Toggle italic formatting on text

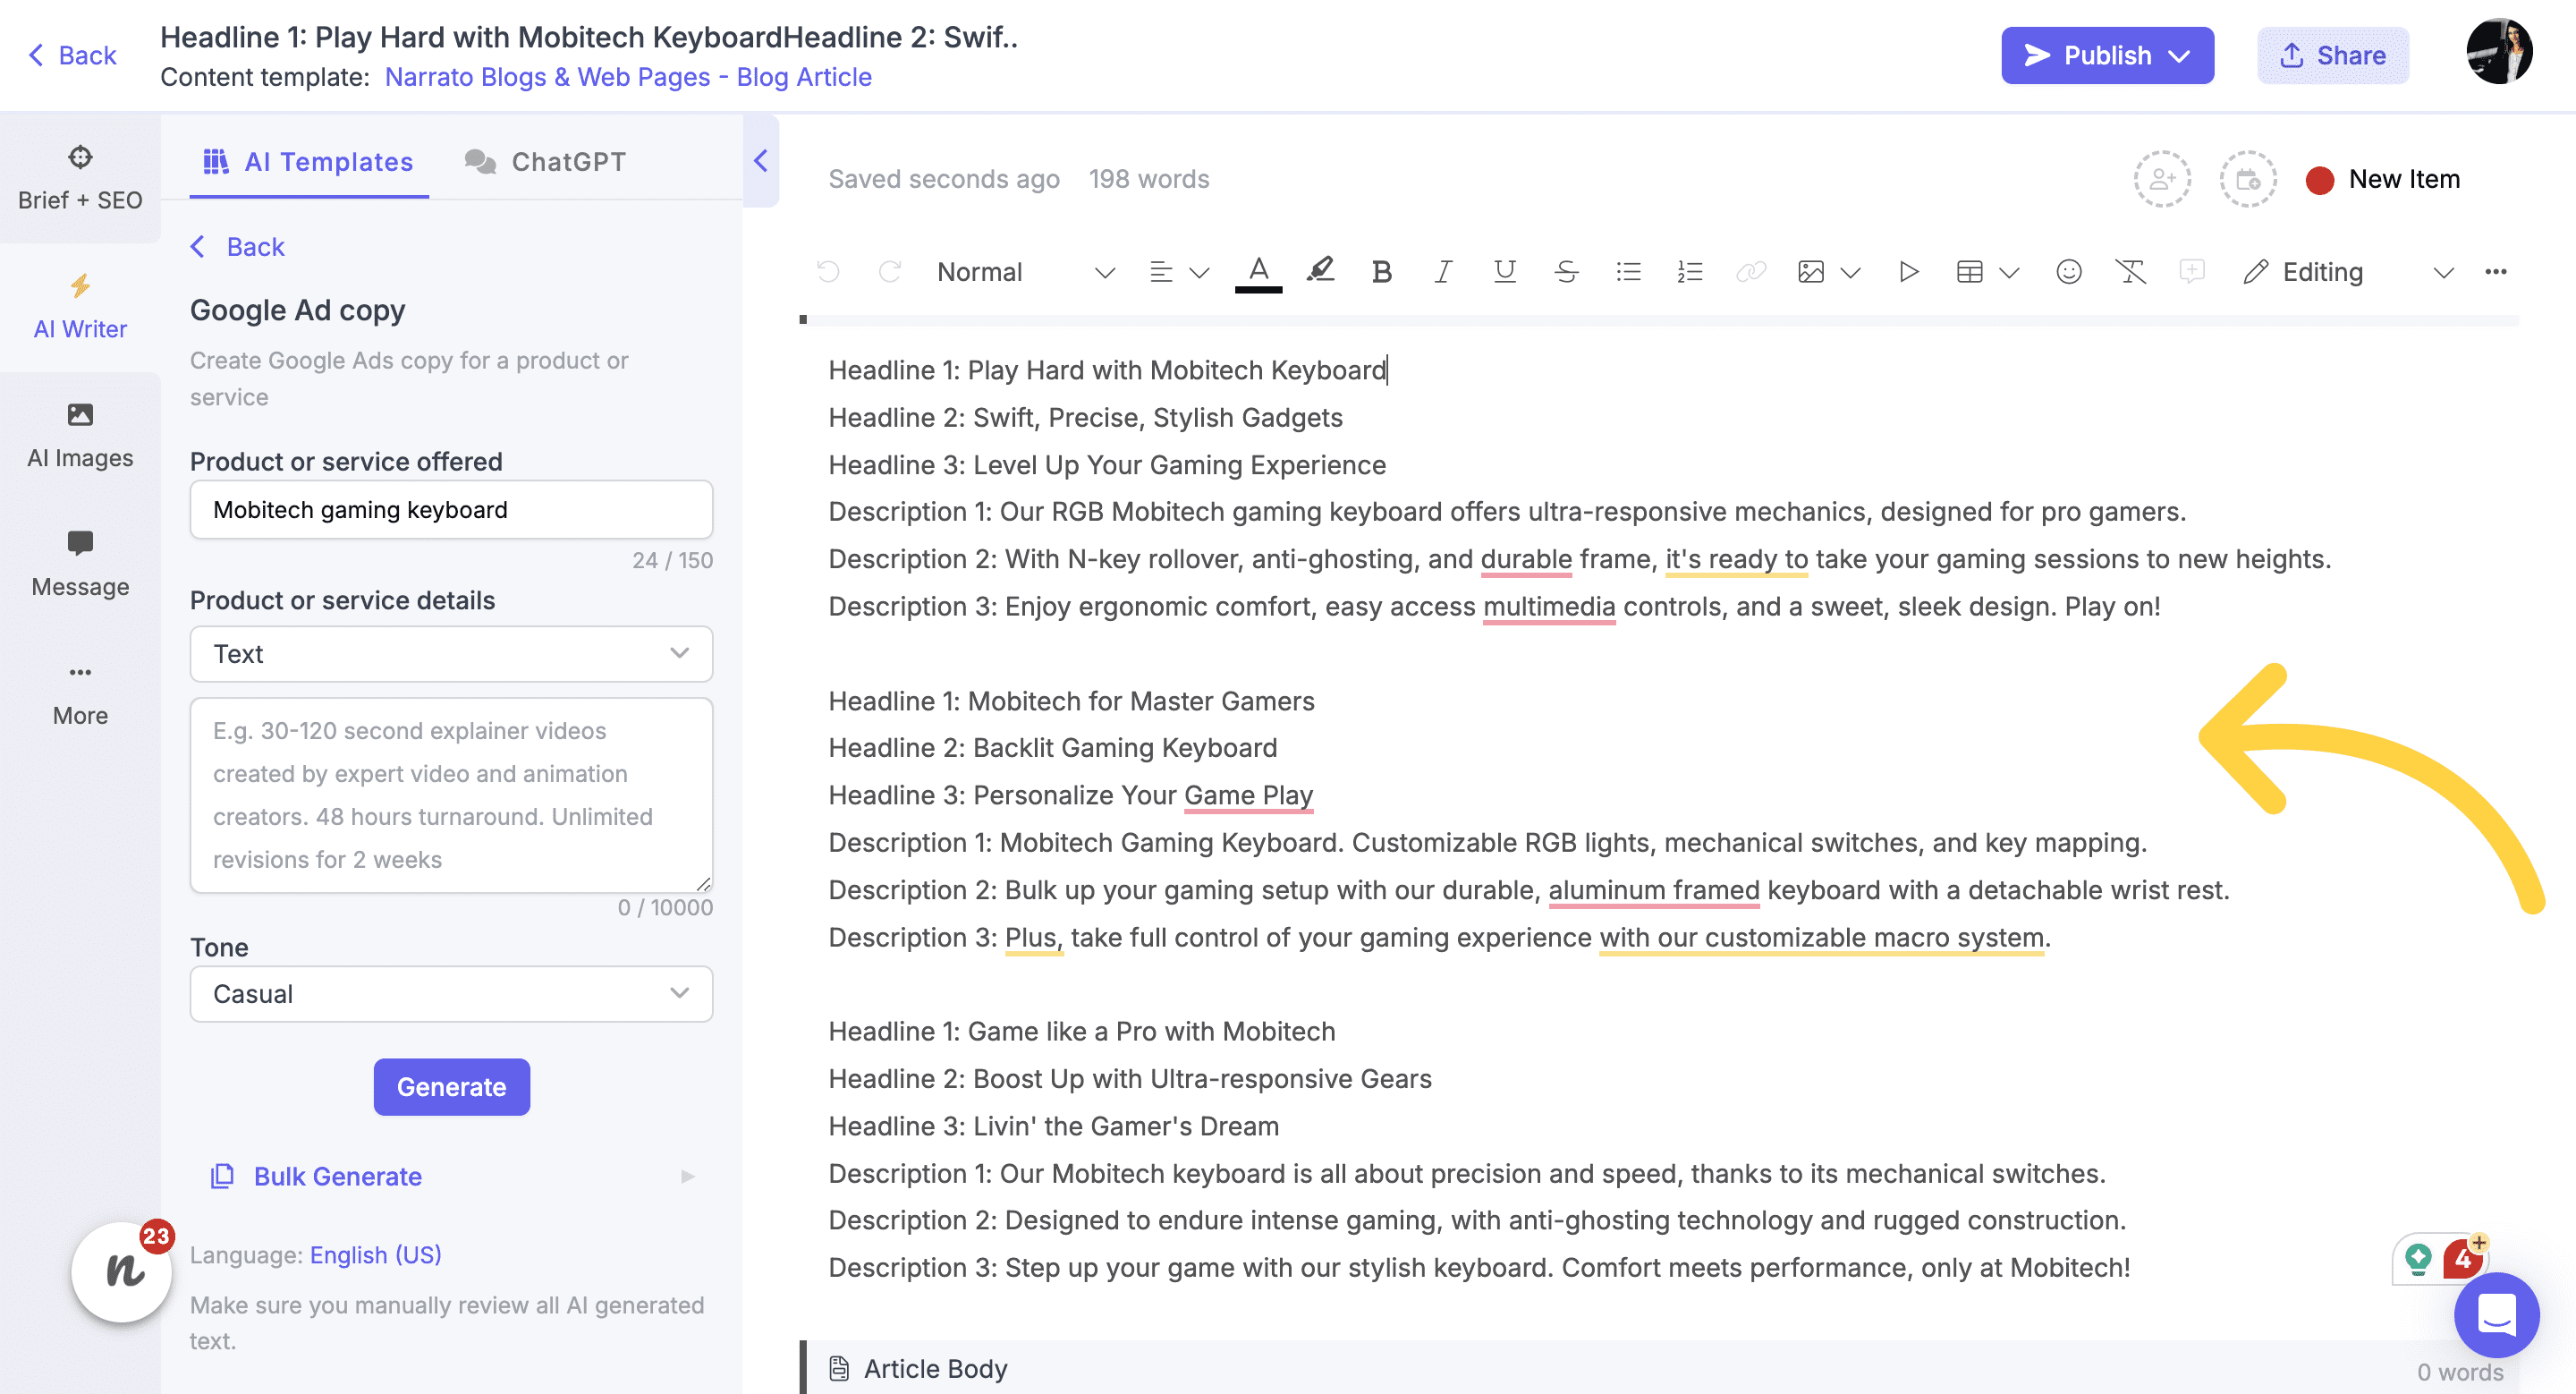(1442, 271)
